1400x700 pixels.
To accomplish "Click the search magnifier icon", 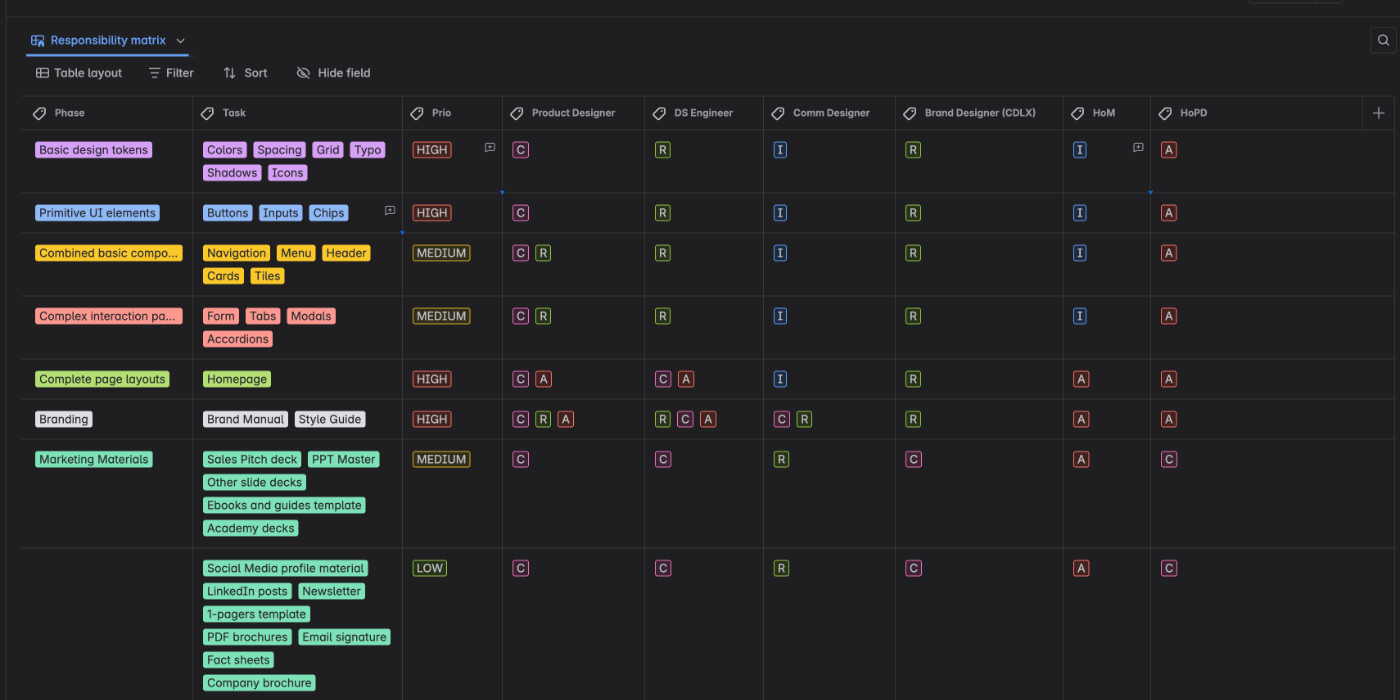I will [1383, 40].
